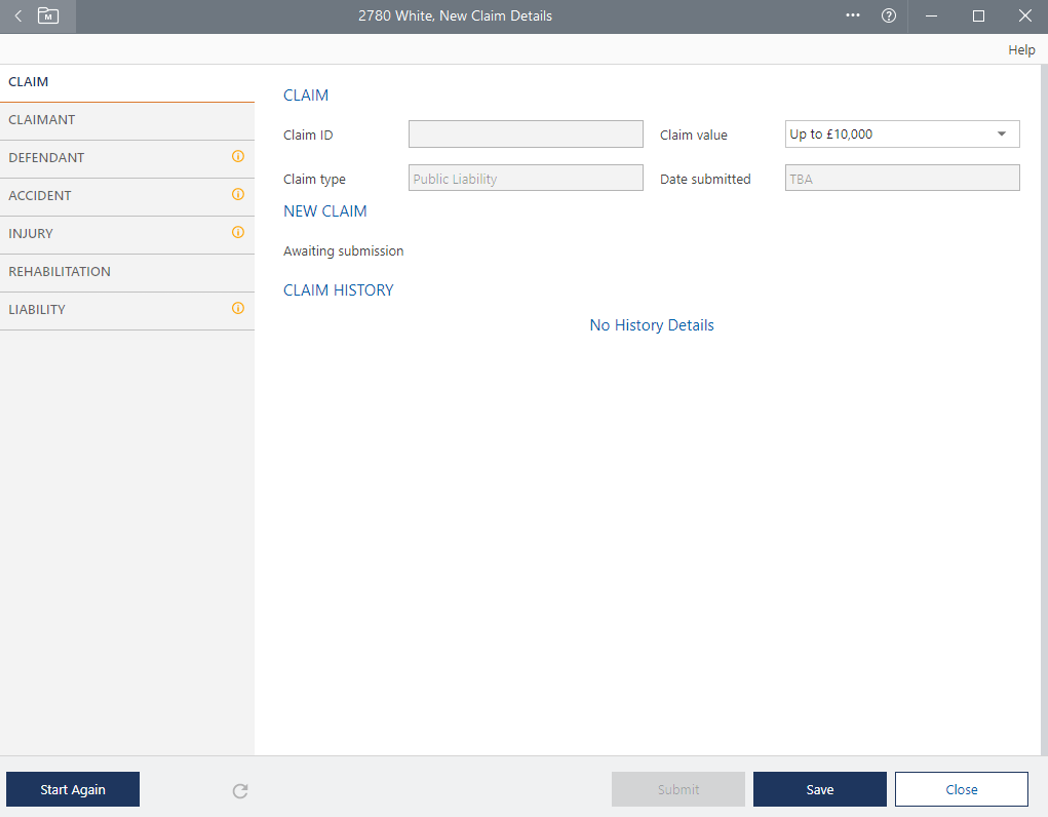Click the Close button at bottom
Image resolution: width=1048 pixels, height=817 pixels.
point(961,789)
